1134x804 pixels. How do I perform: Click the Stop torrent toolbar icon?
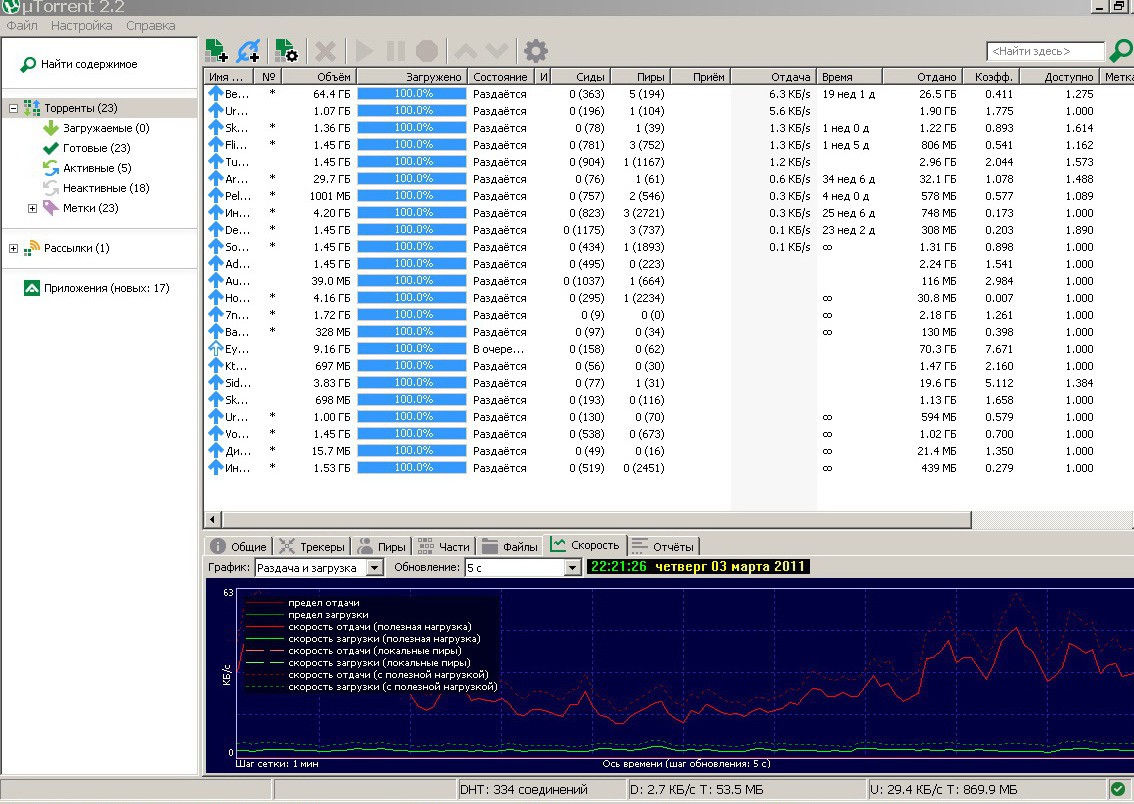point(427,51)
